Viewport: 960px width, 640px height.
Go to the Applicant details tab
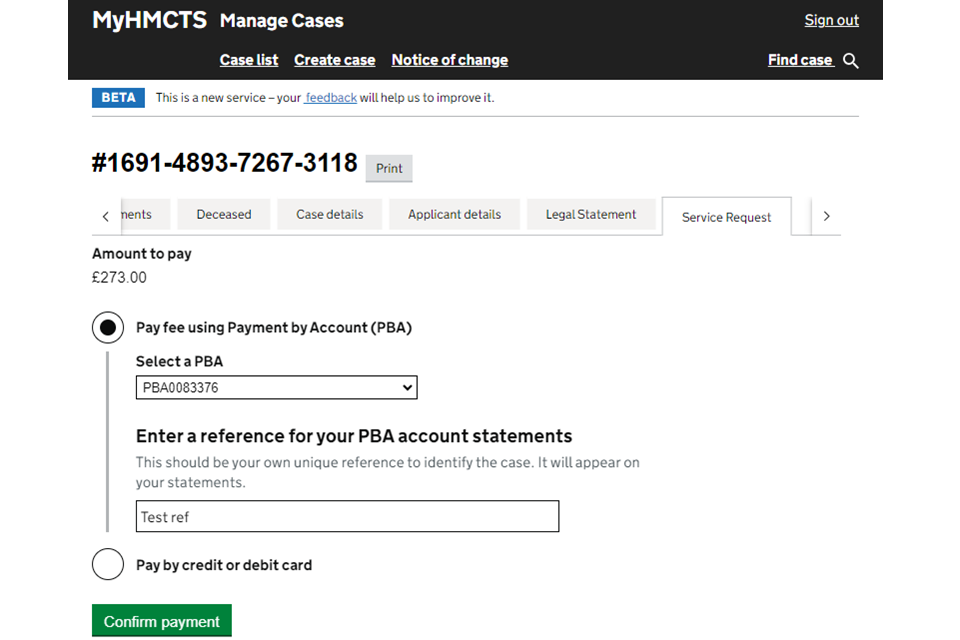454,214
